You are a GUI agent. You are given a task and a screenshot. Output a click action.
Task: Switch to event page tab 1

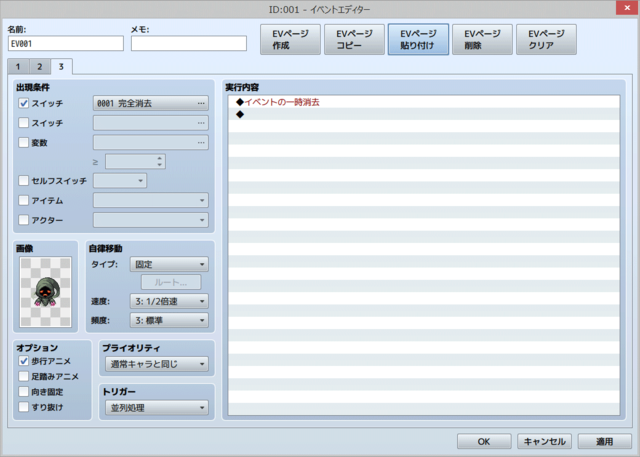(x=18, y=67)
